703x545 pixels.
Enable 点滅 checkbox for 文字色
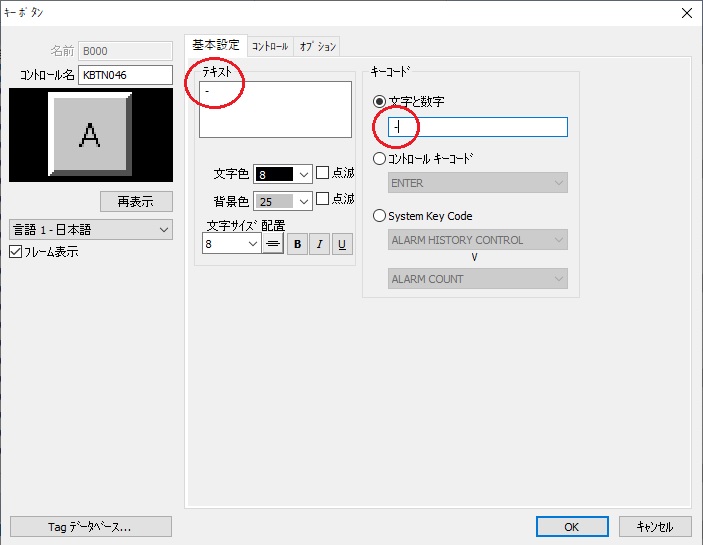coord(322,173)
